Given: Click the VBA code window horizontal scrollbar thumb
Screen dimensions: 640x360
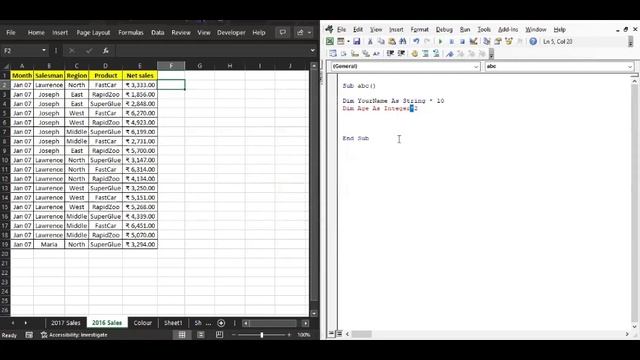Looking at the screenshot, I should pyautogui.click(x=362, y=334).
